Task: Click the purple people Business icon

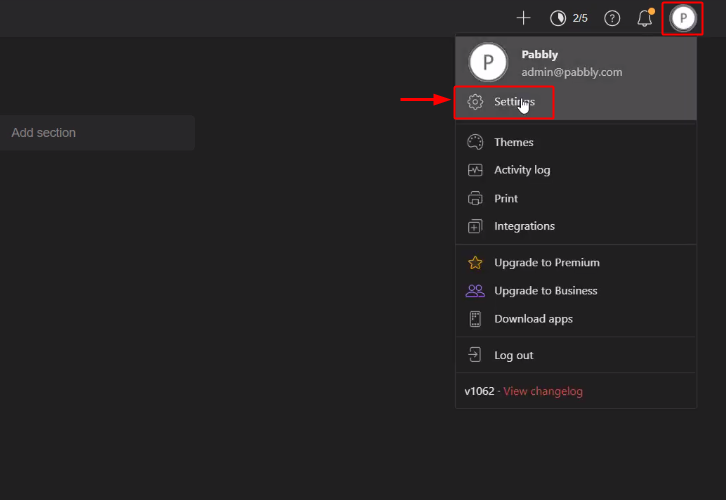Action: [x=475, y=291]
